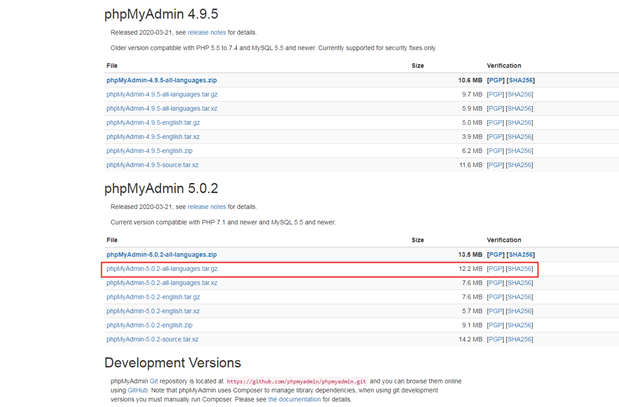This screenshot has width=619, height=407.
Task: Open SHA256 checksum for 4.9.5 source.tar.xz
Action: [520, 165]
